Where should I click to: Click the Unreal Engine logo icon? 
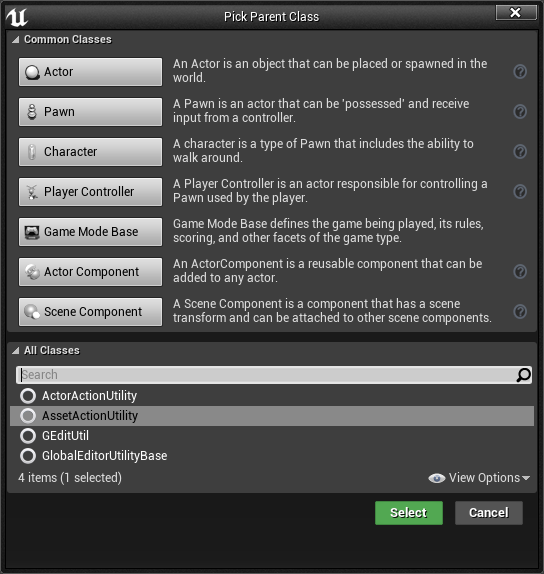17,17
